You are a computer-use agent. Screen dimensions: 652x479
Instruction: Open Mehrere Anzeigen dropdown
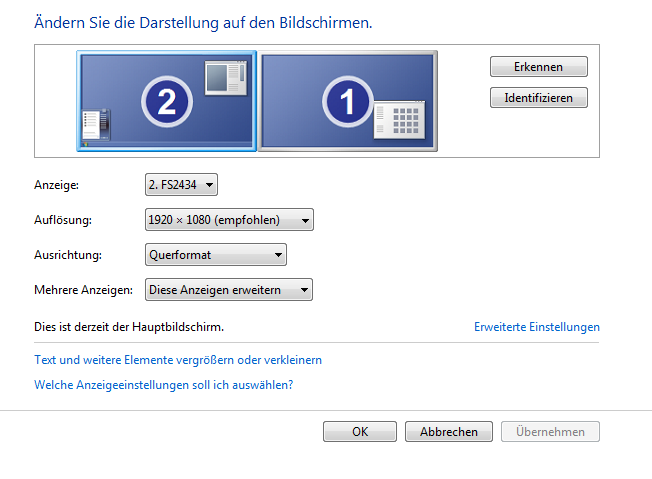(x=229, y=289)
